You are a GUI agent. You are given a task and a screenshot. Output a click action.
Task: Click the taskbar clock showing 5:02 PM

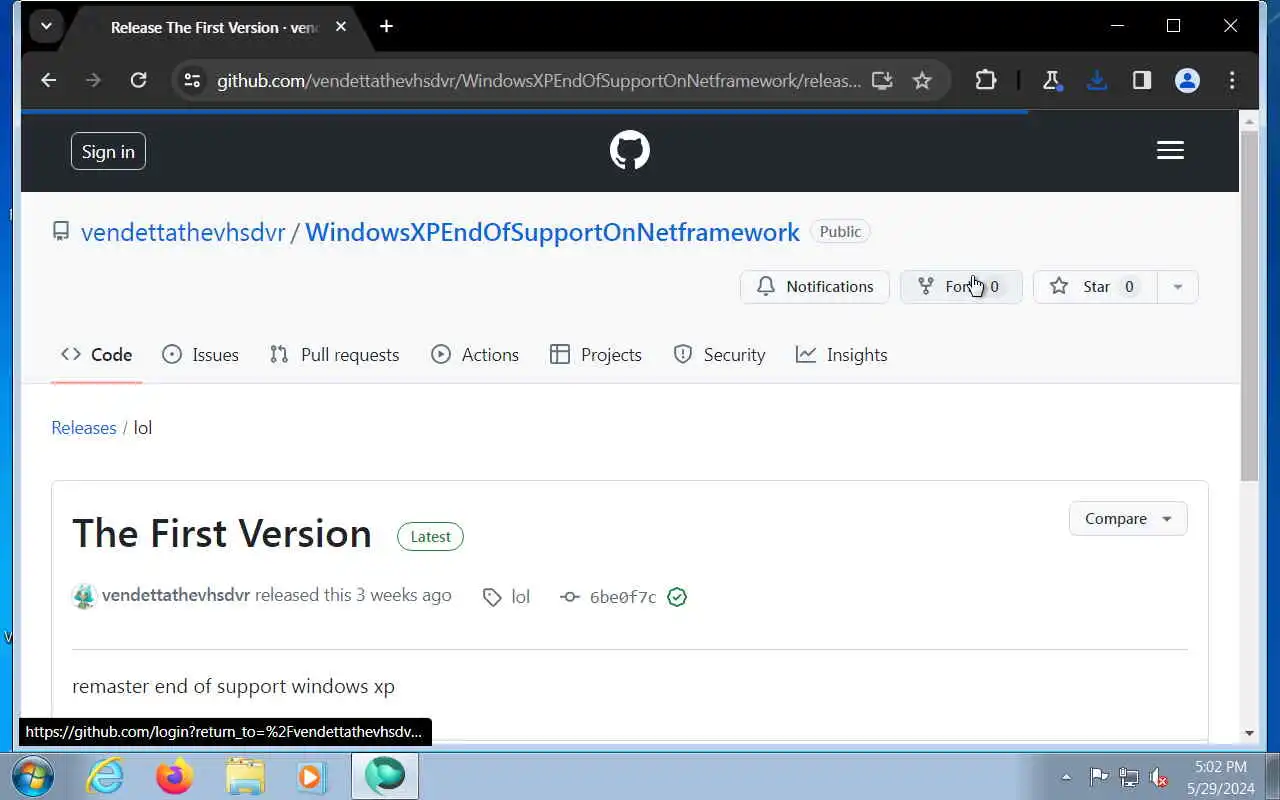click(1220, 777)
